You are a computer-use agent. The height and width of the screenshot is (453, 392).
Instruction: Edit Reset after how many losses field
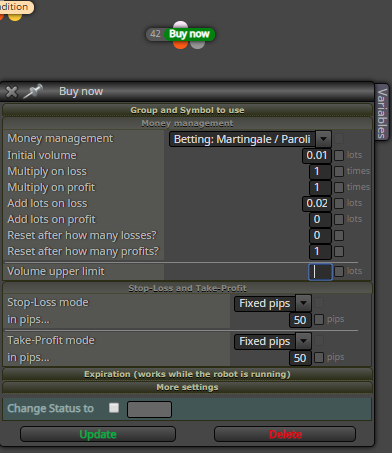tap(320, 235)
